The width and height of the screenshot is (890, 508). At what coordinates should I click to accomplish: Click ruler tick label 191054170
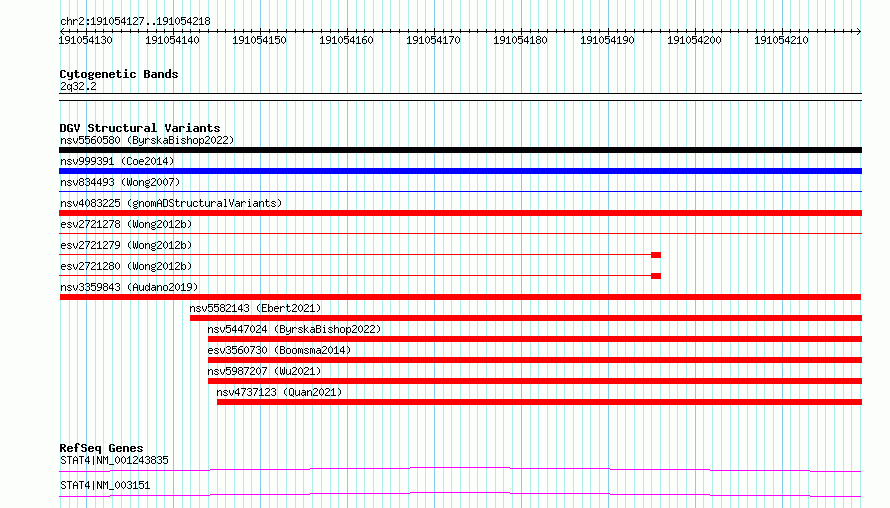click(433, 40)
